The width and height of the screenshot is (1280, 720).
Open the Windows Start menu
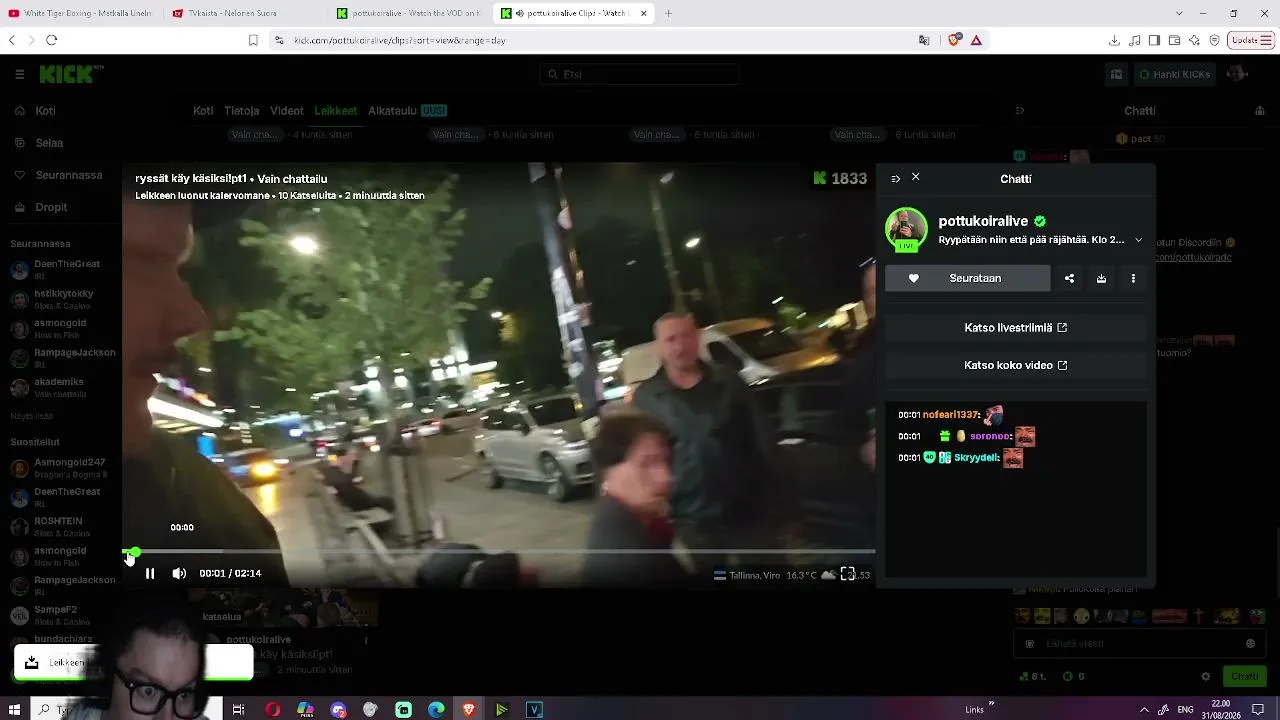click(14, 710)
